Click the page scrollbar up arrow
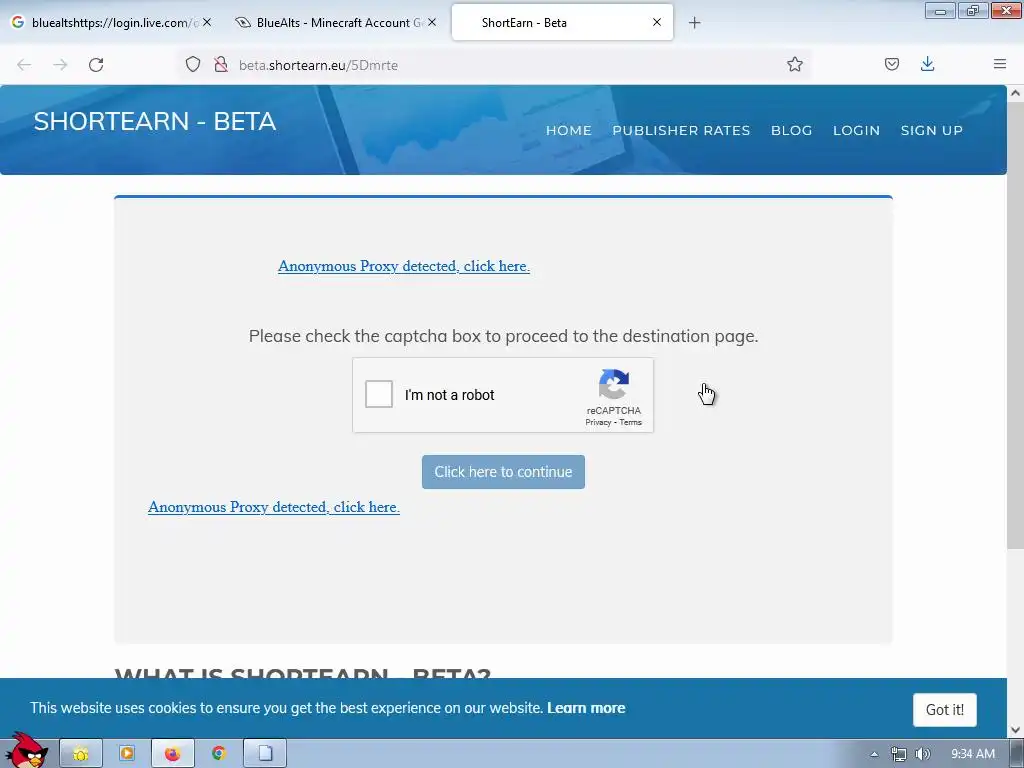 tap(1015, 93)
